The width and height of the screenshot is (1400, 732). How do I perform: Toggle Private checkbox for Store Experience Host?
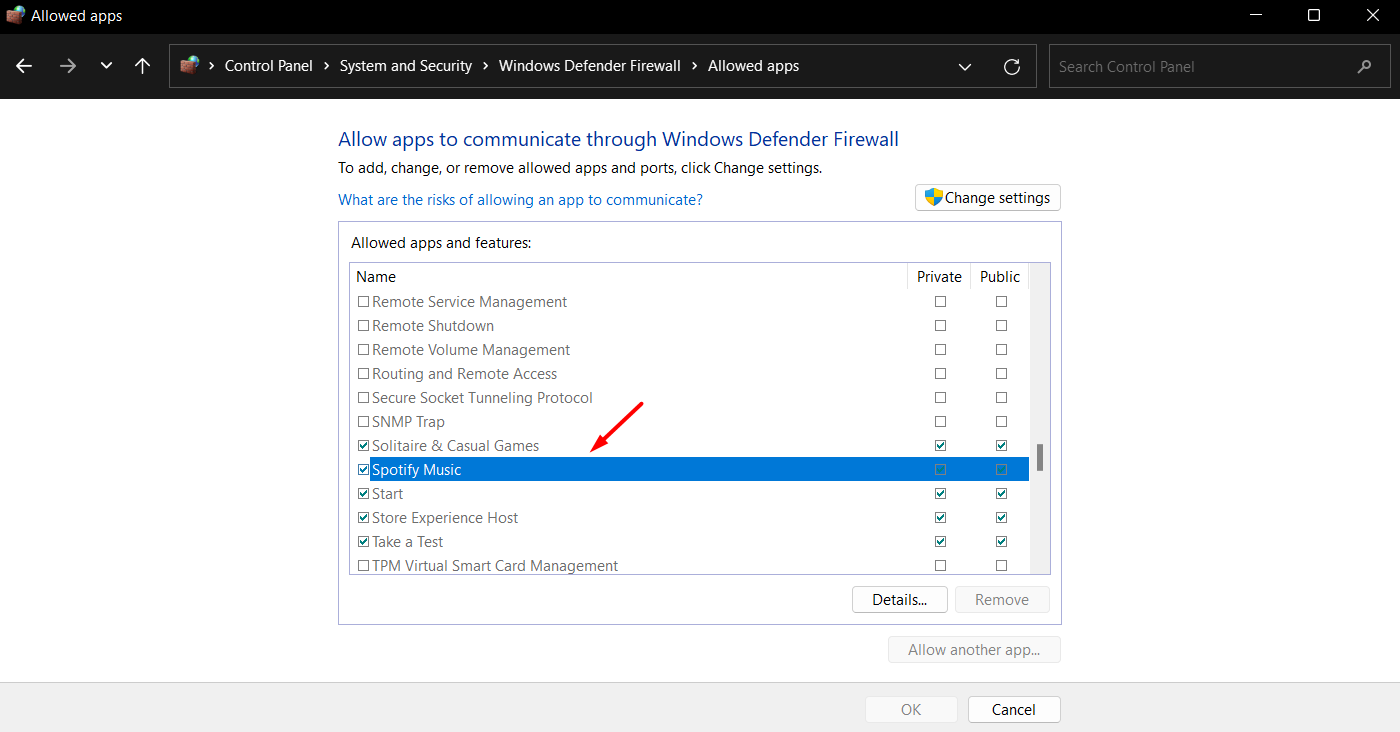tap(940, 518)
